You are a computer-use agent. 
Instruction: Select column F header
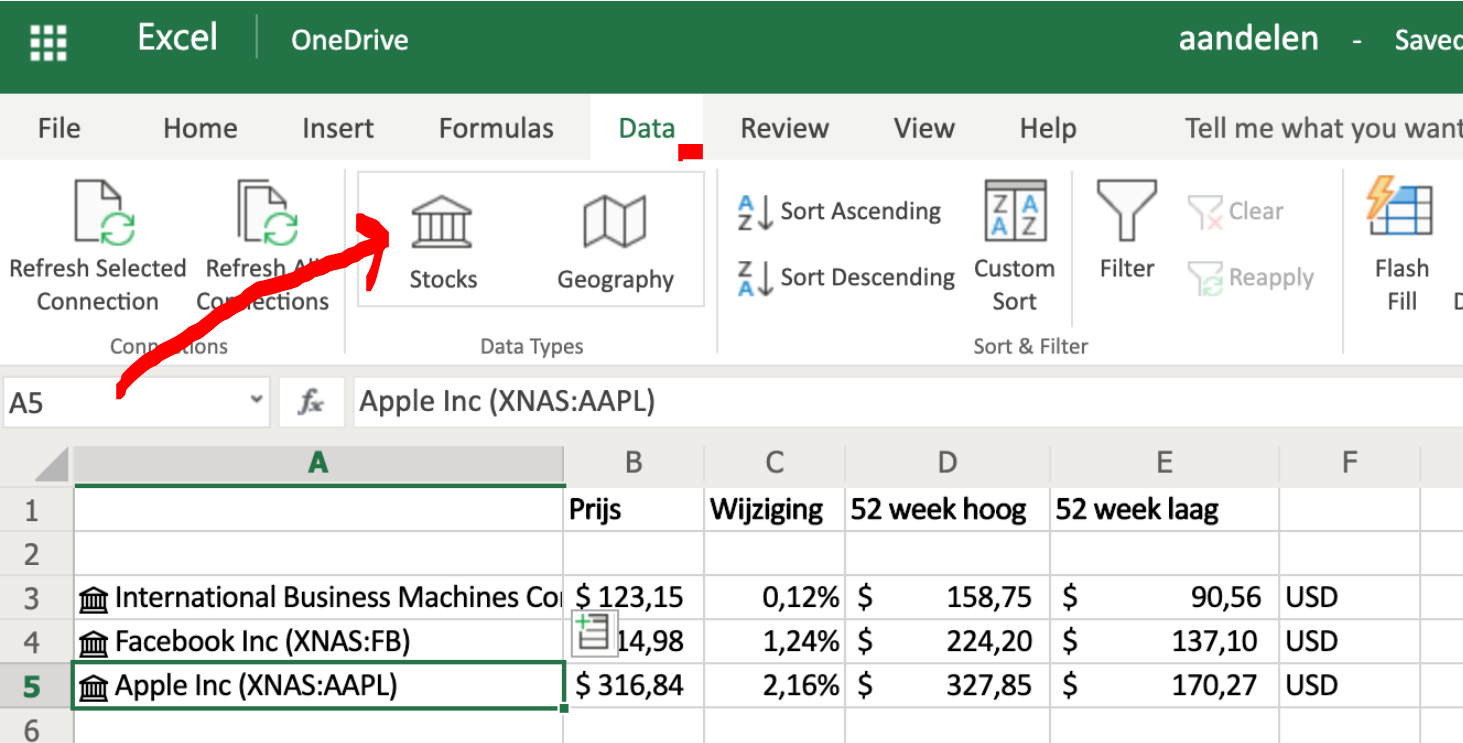[1349, 463]
